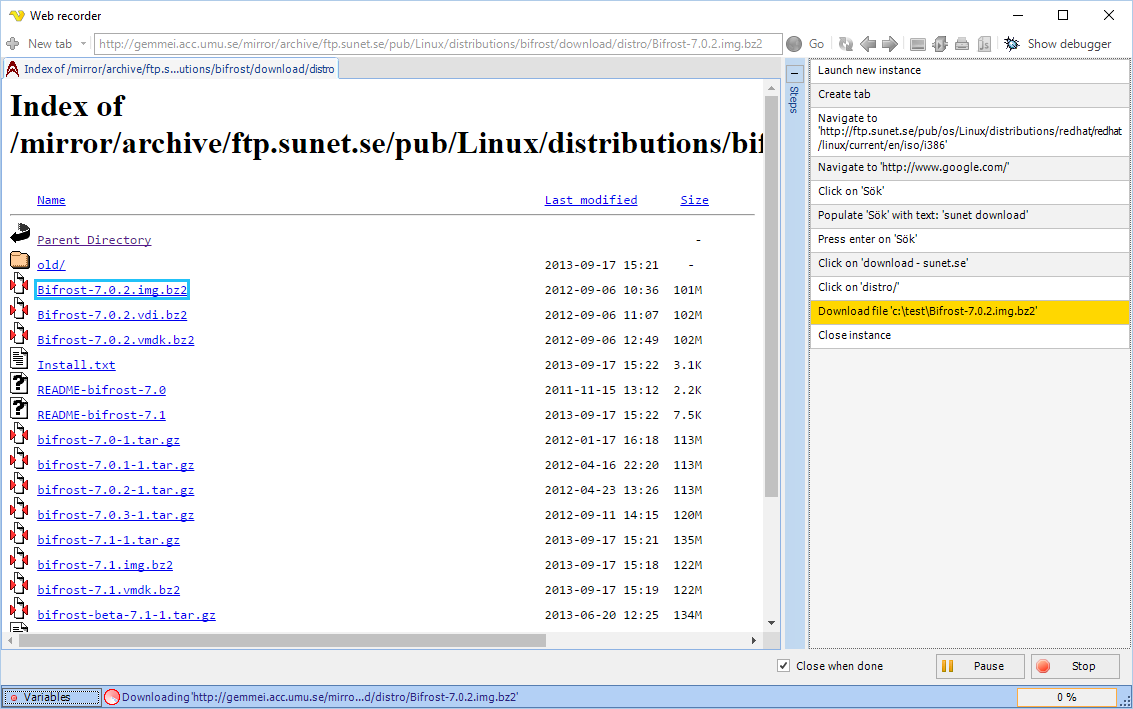Screen dimensions: 1133x709
Task: Click the JS script icon in toolbar
Action: coord(984,44)
